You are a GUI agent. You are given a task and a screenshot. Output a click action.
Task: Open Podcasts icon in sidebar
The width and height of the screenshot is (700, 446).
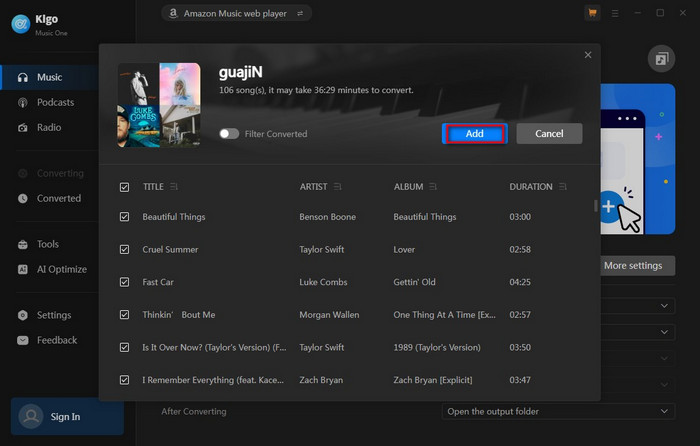point(23,103)
